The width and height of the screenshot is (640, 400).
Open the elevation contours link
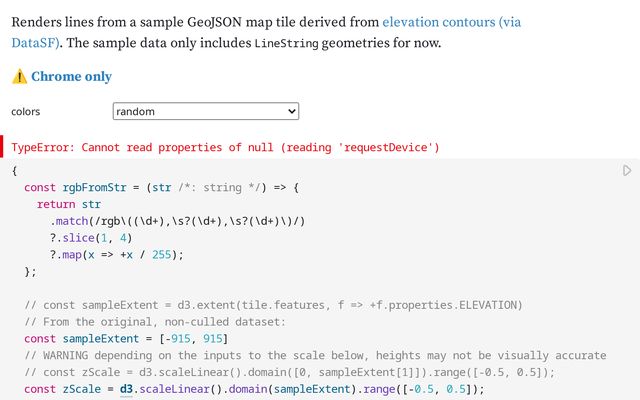[453, 21]
